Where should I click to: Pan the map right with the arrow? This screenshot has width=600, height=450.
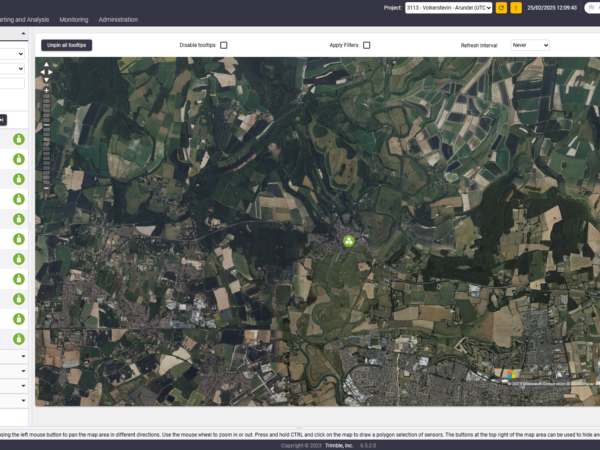click(50, 72)
